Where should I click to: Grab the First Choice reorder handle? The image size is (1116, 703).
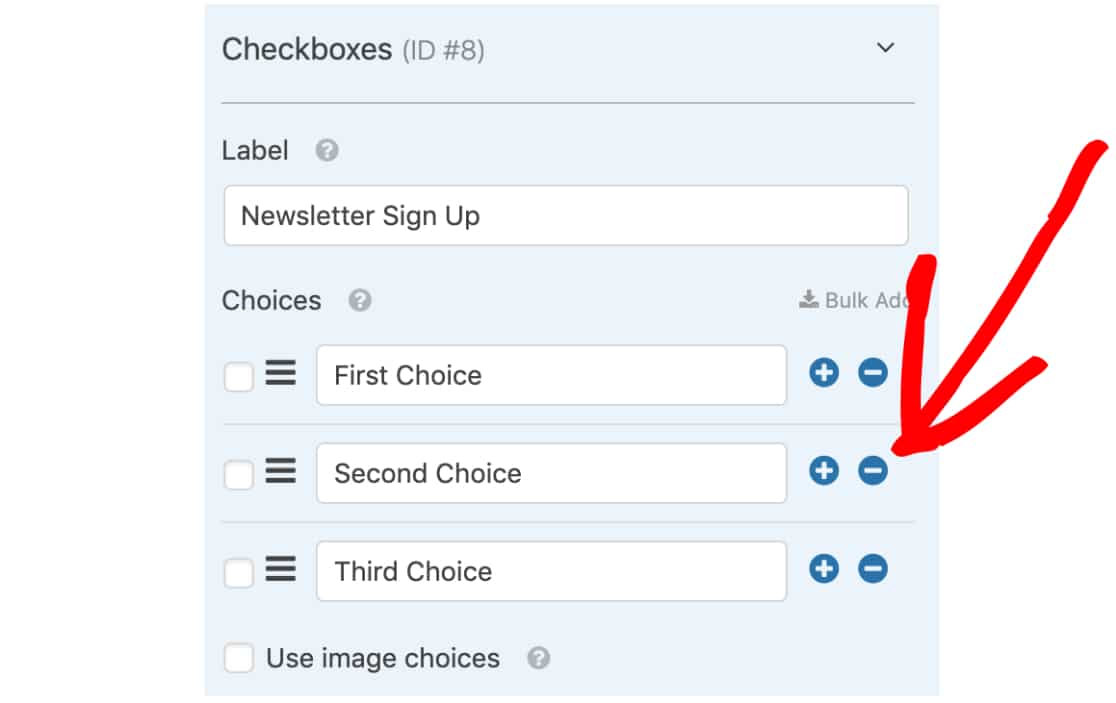point(280,373)
